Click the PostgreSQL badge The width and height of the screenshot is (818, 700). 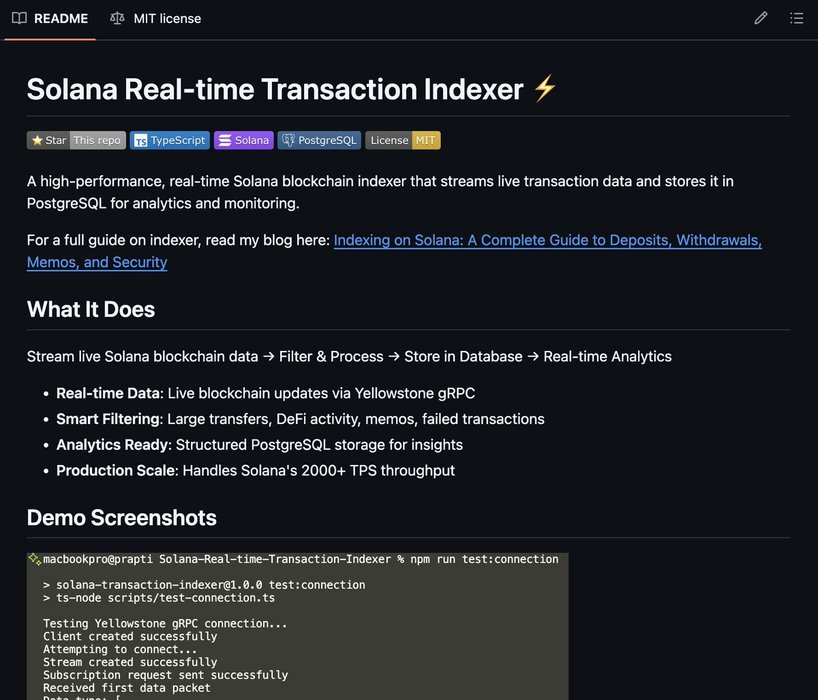click(x=319, y=140)
